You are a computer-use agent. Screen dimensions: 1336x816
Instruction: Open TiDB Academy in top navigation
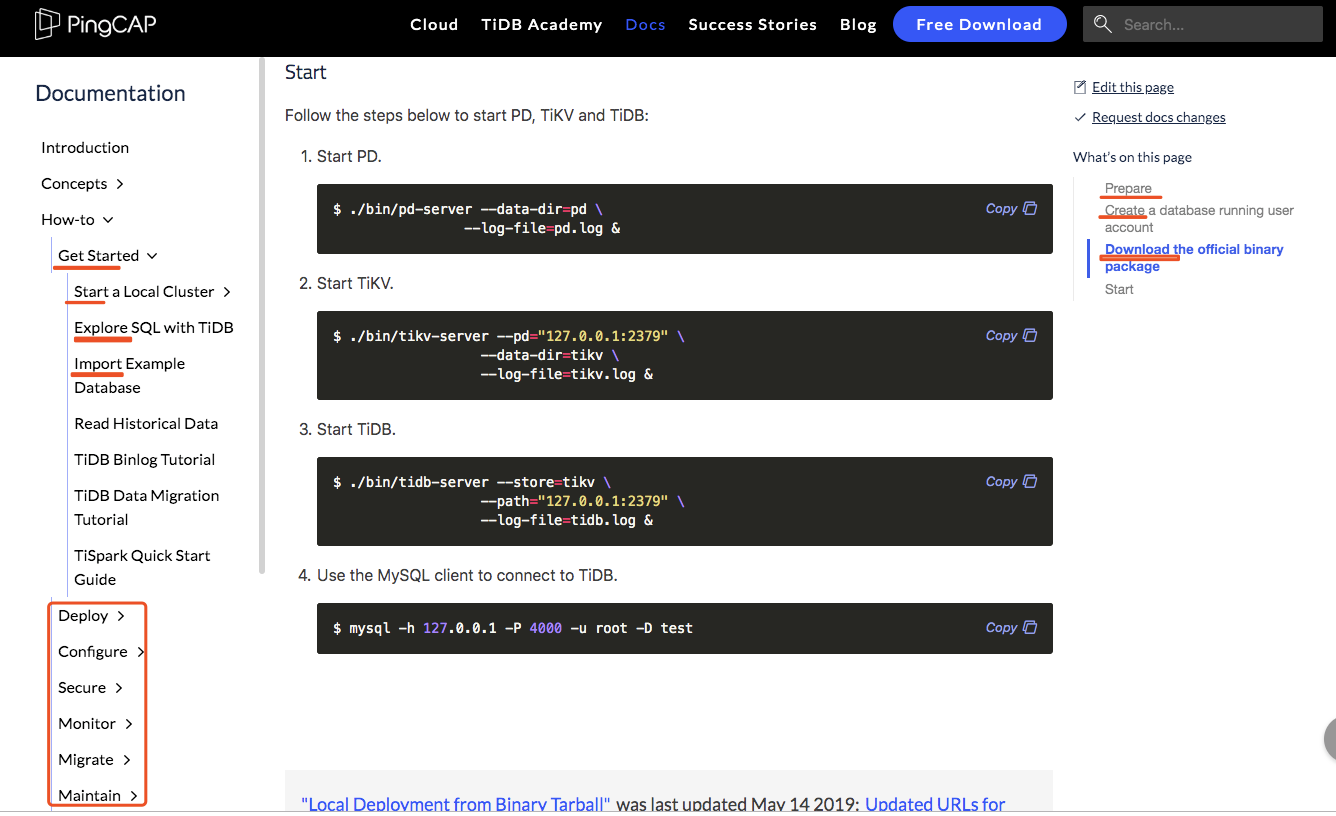click(x=542, y=24)
